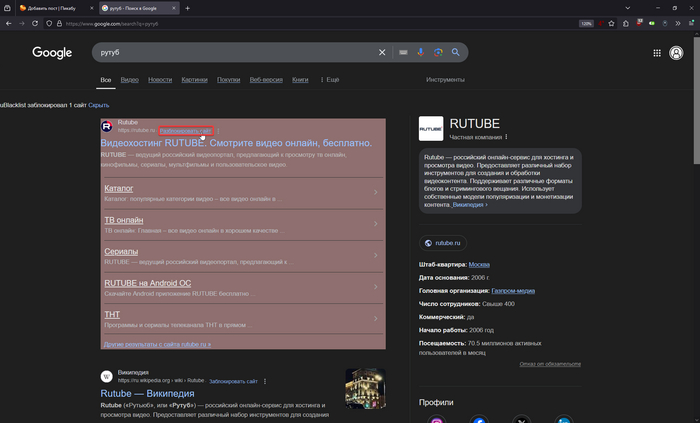The width and height of the screenshot is (700, 423).
Task: Go back to the previous page
Action: [x=8, y=24]
